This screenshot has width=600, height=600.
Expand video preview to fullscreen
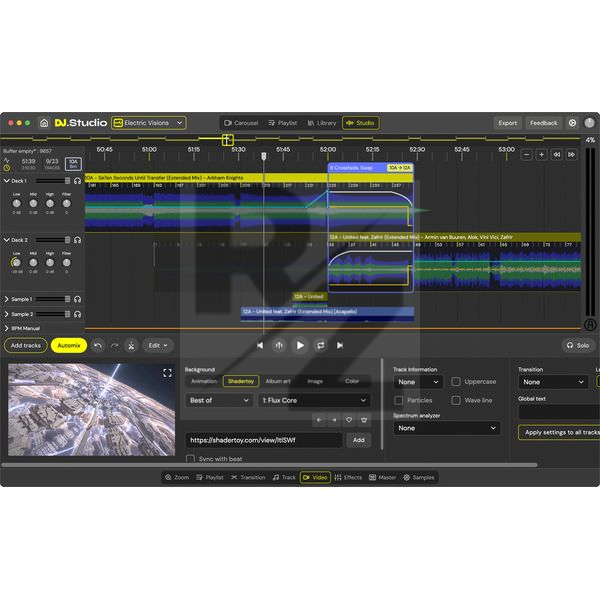167,373
